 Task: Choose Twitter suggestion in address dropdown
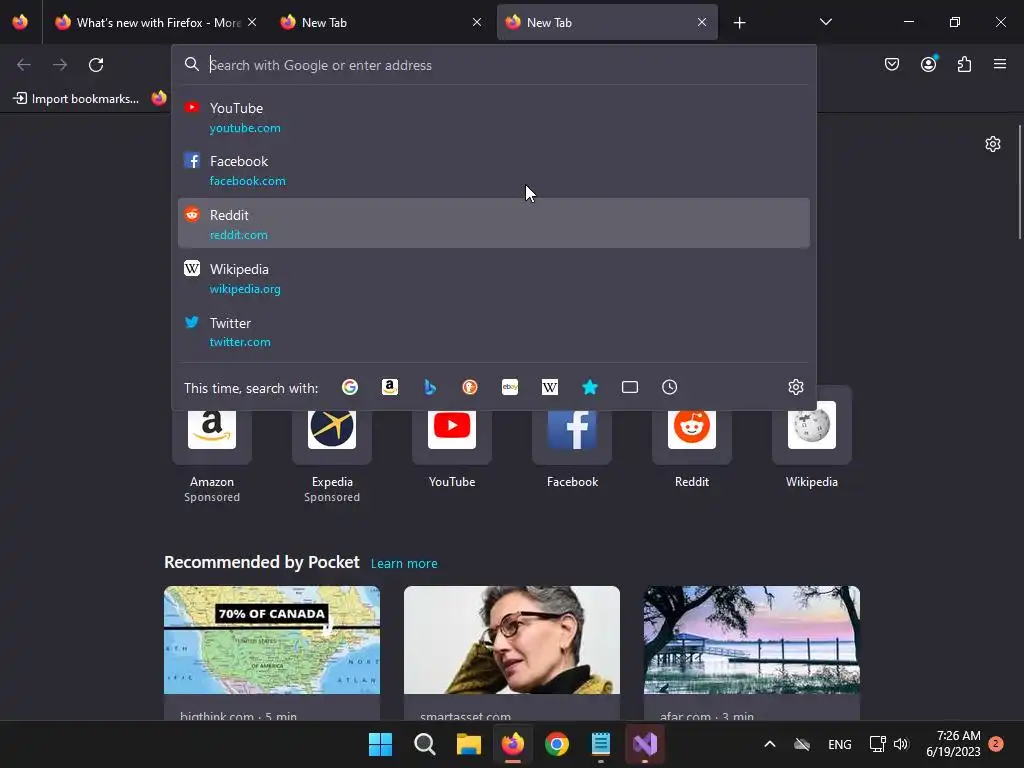point(494,332)
